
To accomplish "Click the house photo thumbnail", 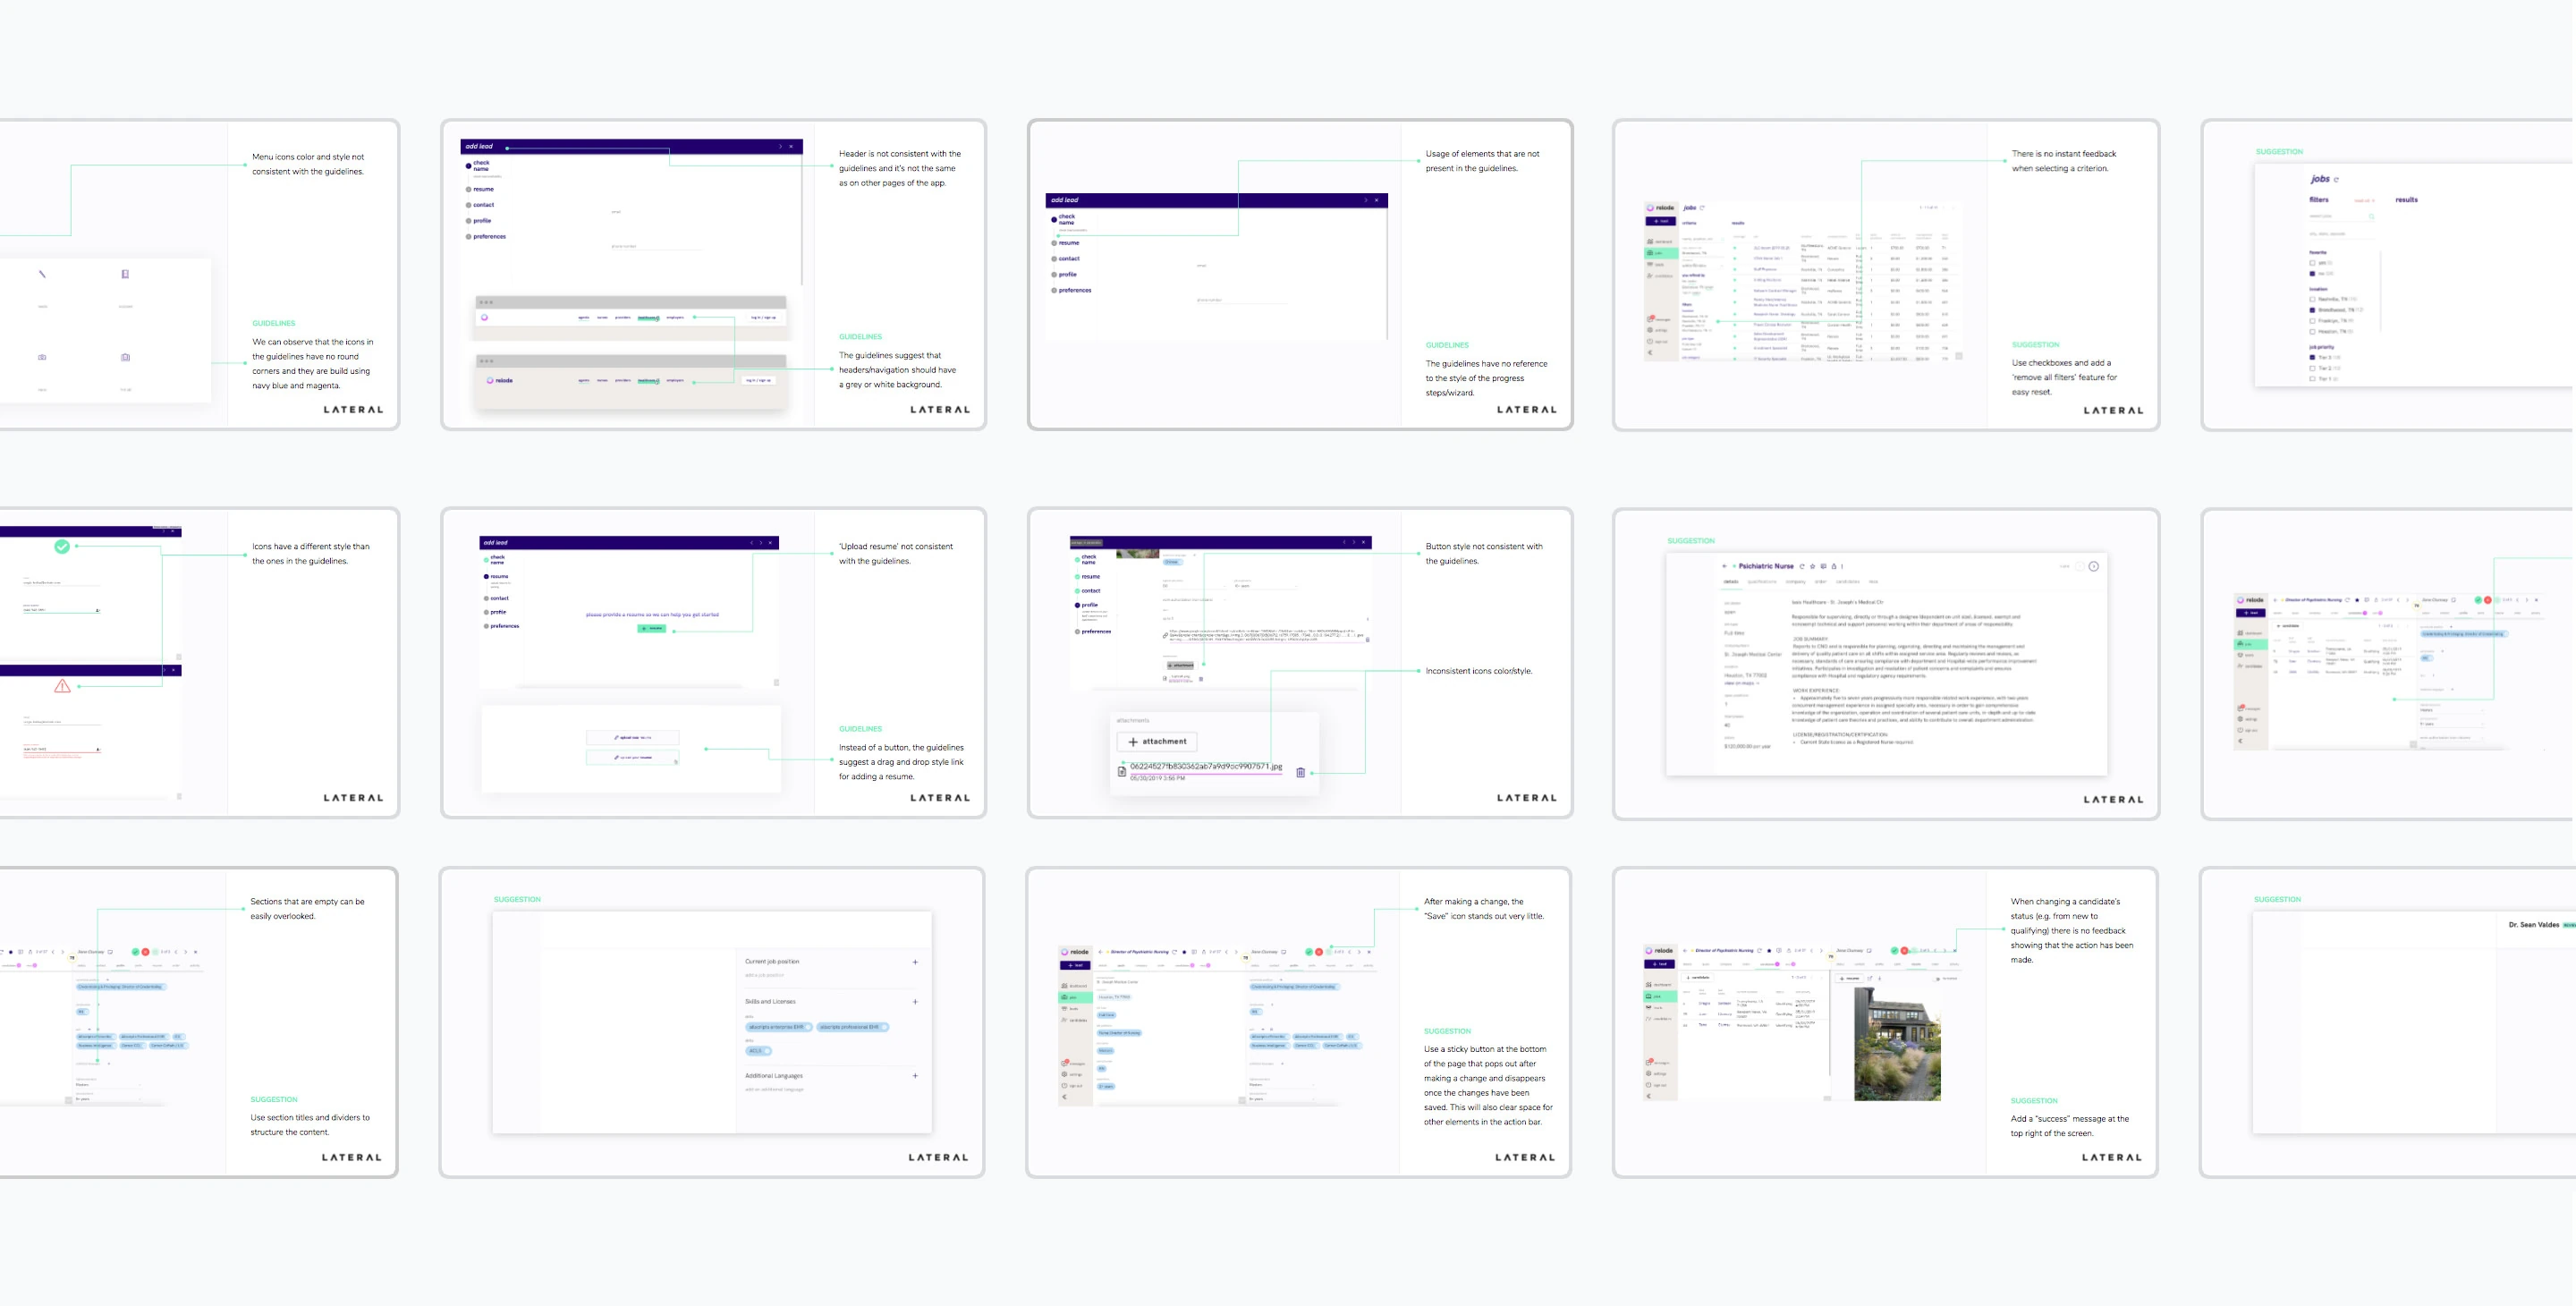I will tap(1897, 1044).
